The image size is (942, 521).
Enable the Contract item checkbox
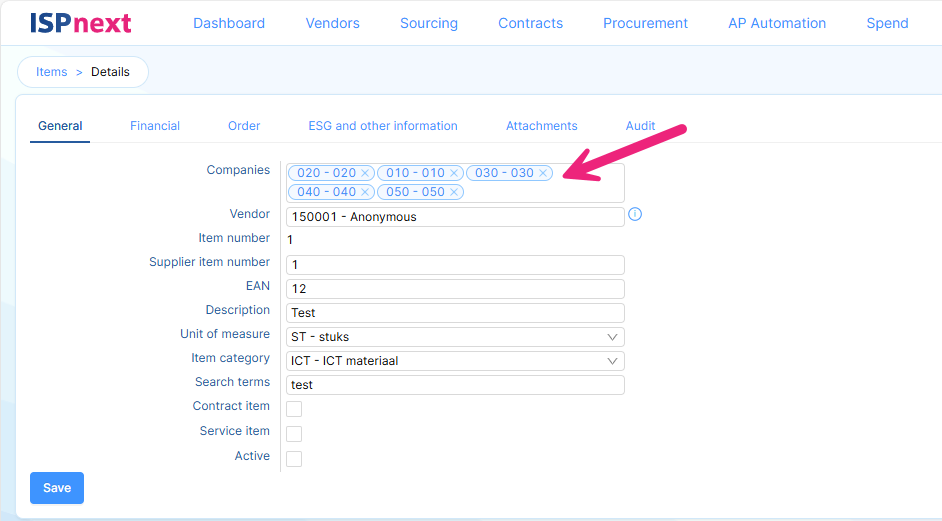pos(294,409)
